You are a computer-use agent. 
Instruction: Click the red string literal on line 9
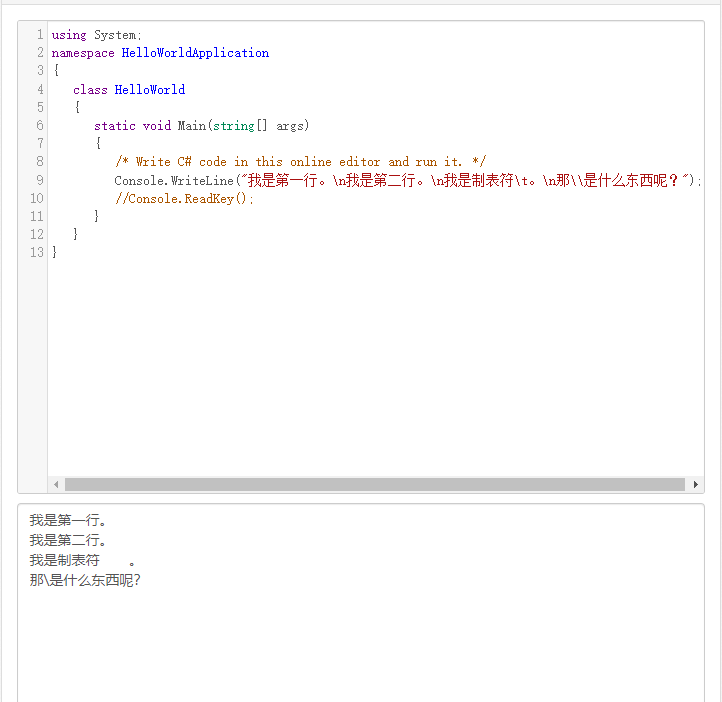coord(465,180)
